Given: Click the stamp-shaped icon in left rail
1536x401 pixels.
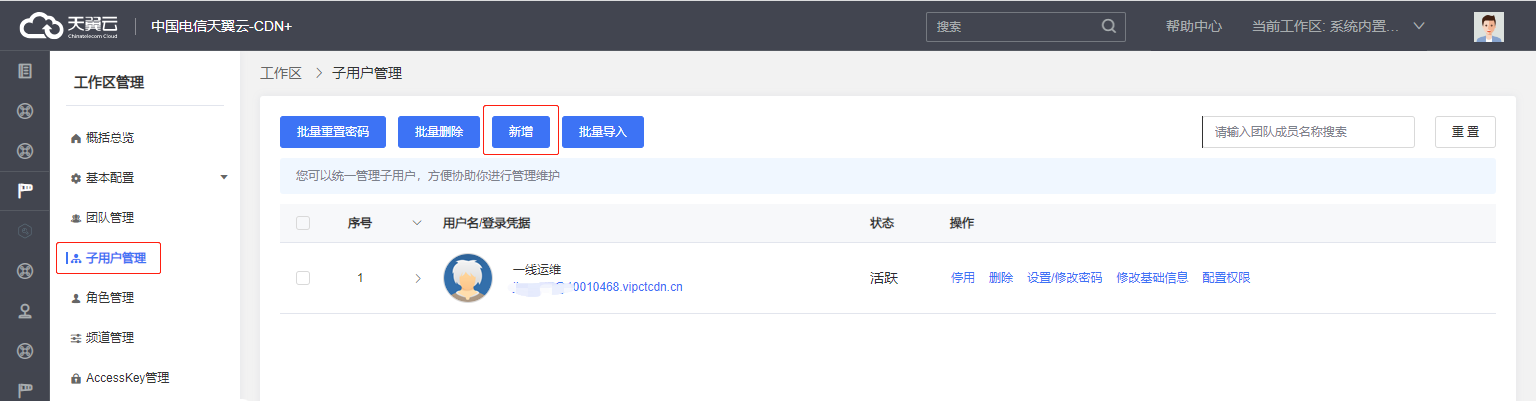Looking at the screenshot, I should coord(25,311).
